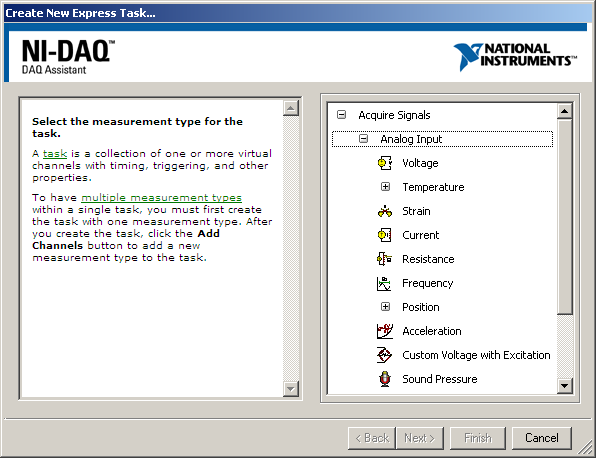Click the help panel scroll-up arrow
Viewport: 596px width, 458px height.
[291, 109]
